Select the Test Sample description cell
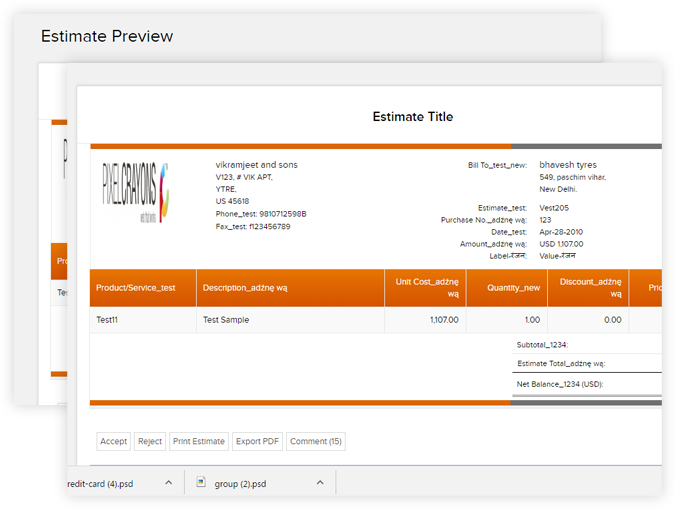Image resolution: width=676 pixels, height=510 pixels. (290, 320)
